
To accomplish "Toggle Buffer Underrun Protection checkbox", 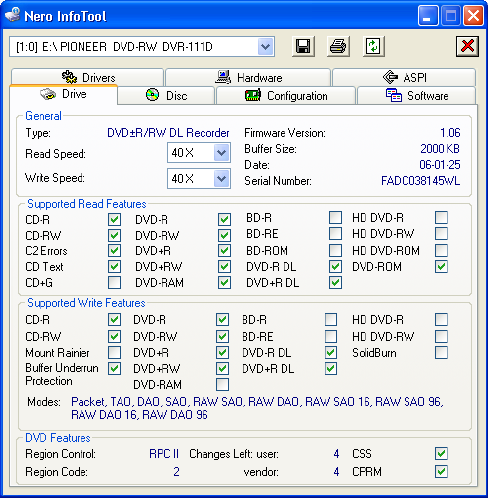I will (x=114, y=368).
